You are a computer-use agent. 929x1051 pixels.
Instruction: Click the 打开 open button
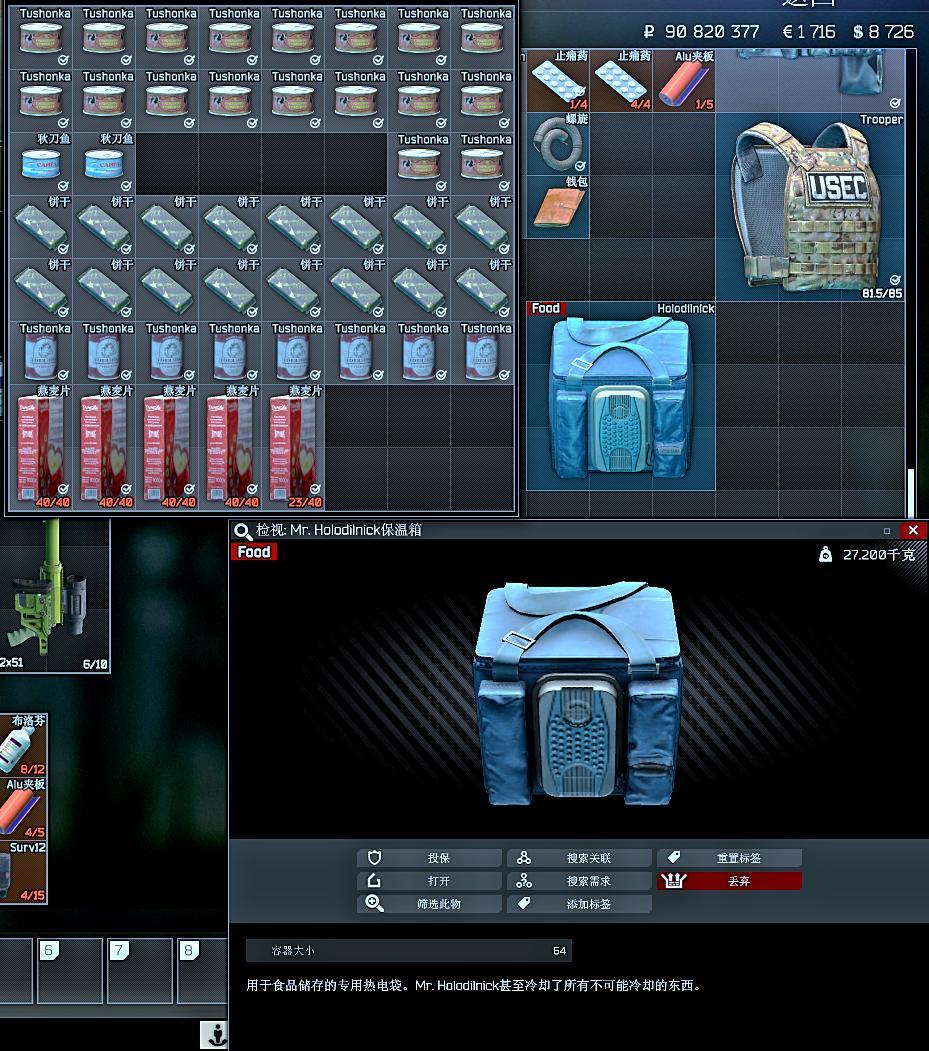tap(430, 881)
